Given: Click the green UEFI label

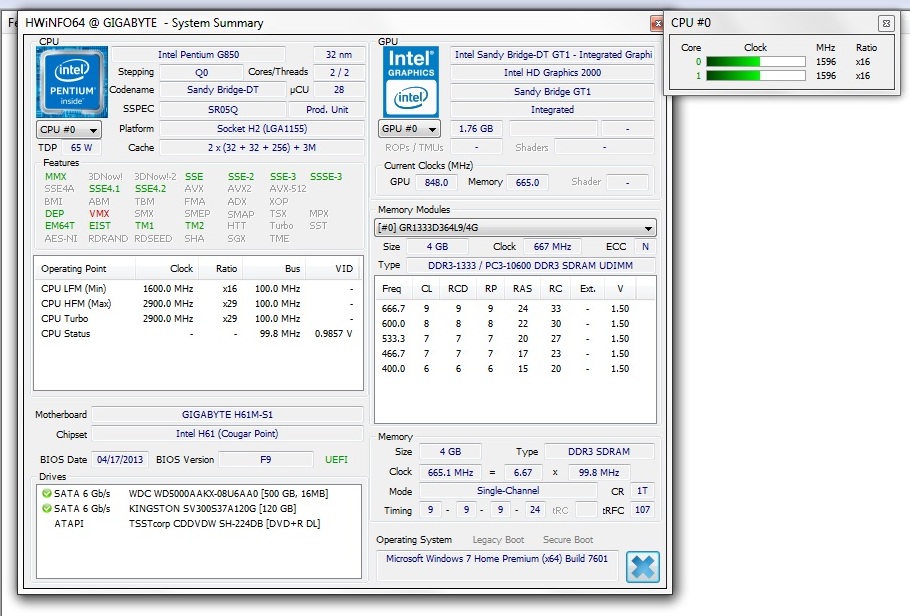Looking at the screenshot, I should tap(336, 459).
